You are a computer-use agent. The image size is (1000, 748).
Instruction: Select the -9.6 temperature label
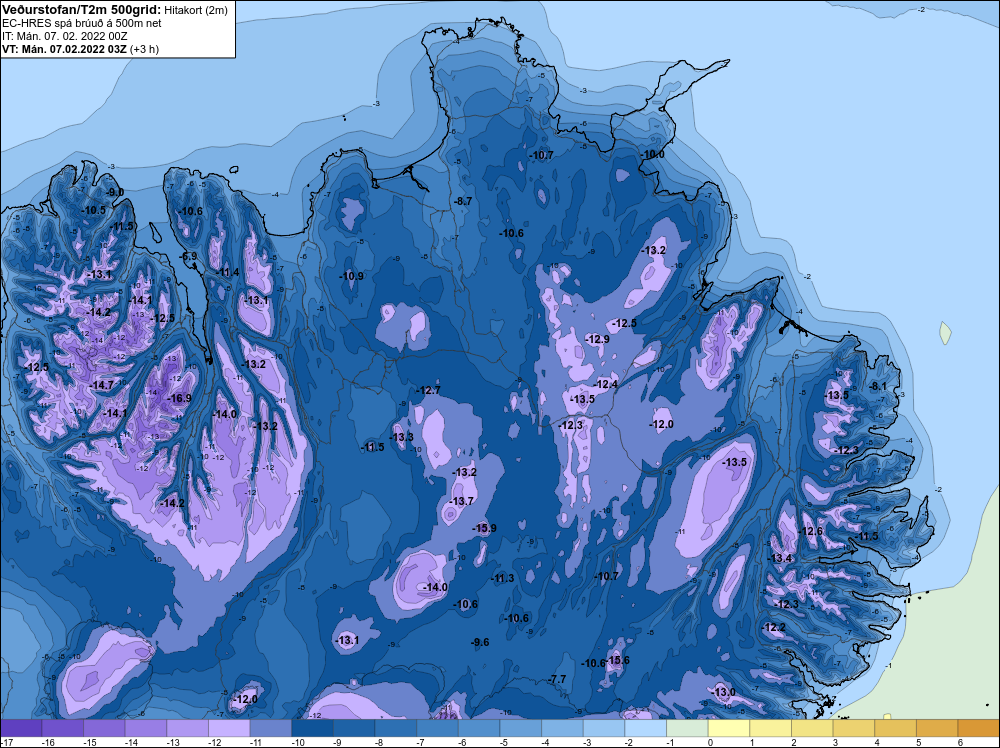tap(480, 642)
